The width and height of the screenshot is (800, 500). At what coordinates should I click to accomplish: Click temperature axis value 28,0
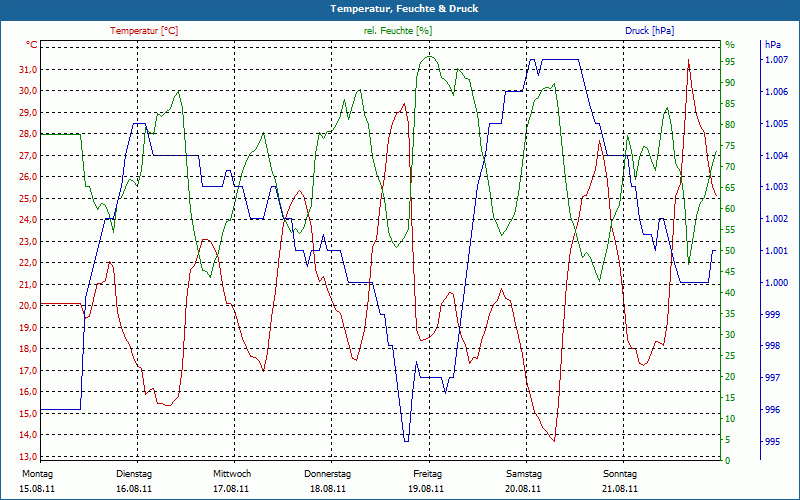pos(28,134)
